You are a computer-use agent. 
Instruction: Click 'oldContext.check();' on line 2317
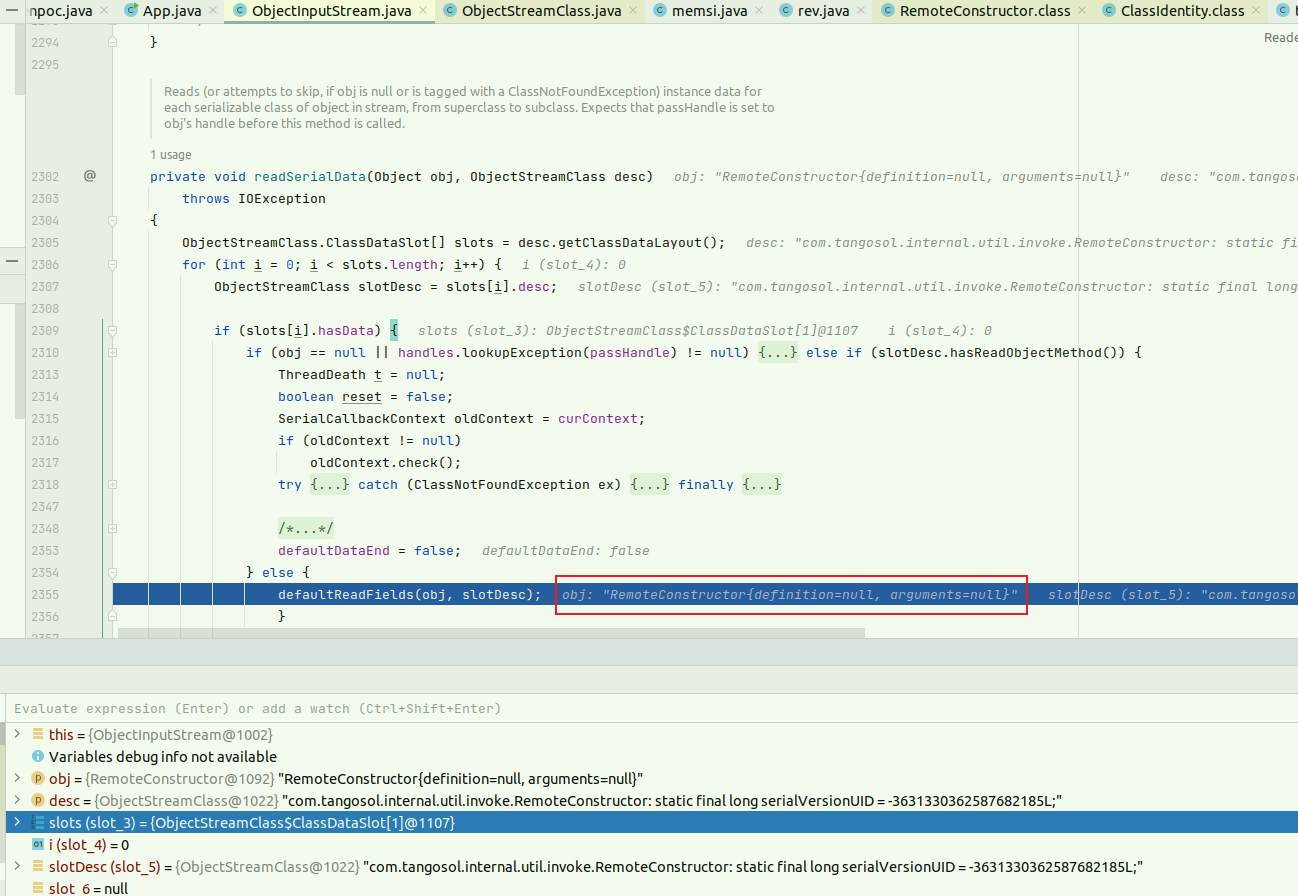coord(386,462)
